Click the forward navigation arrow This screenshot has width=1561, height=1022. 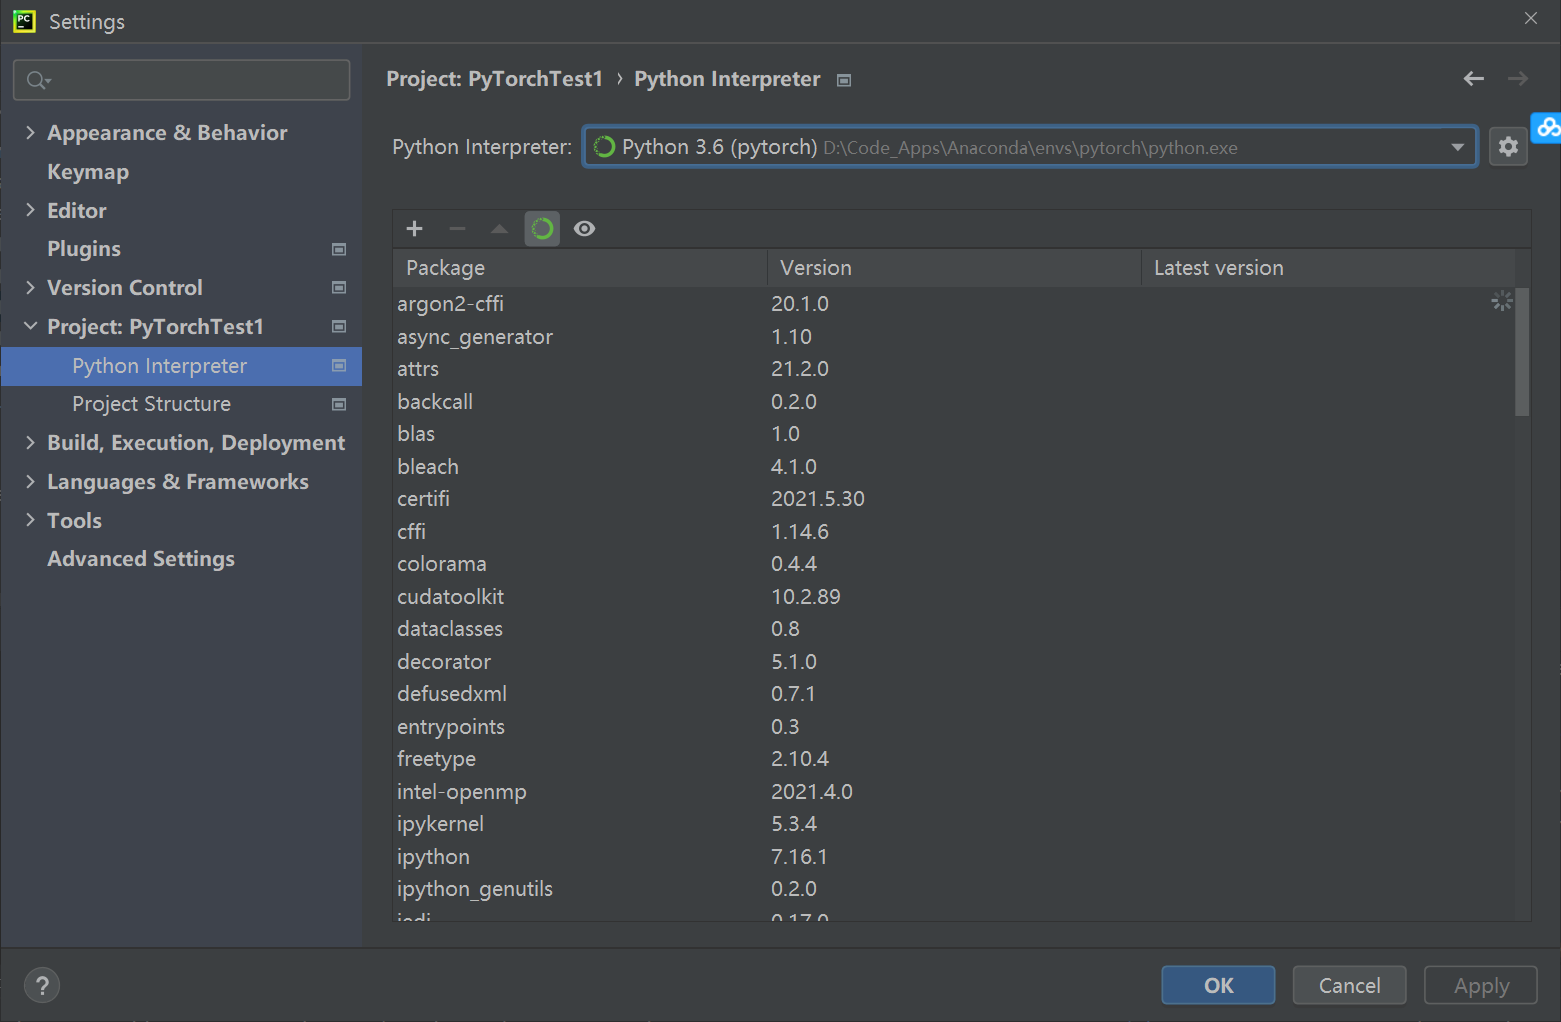[1518, 78]
